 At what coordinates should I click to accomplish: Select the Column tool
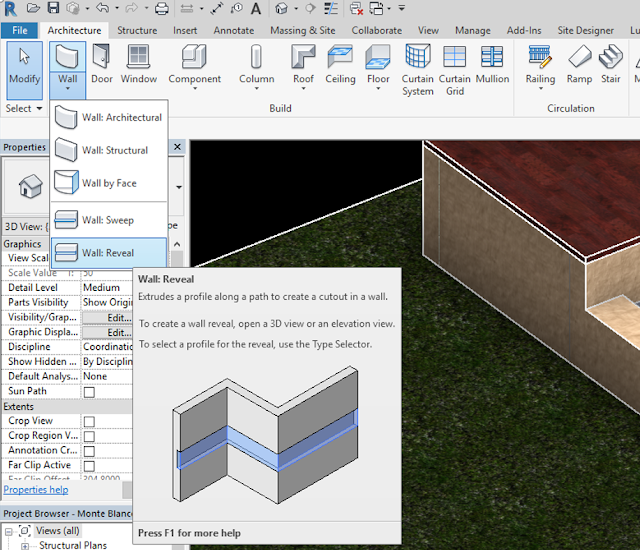coord(256,64)
